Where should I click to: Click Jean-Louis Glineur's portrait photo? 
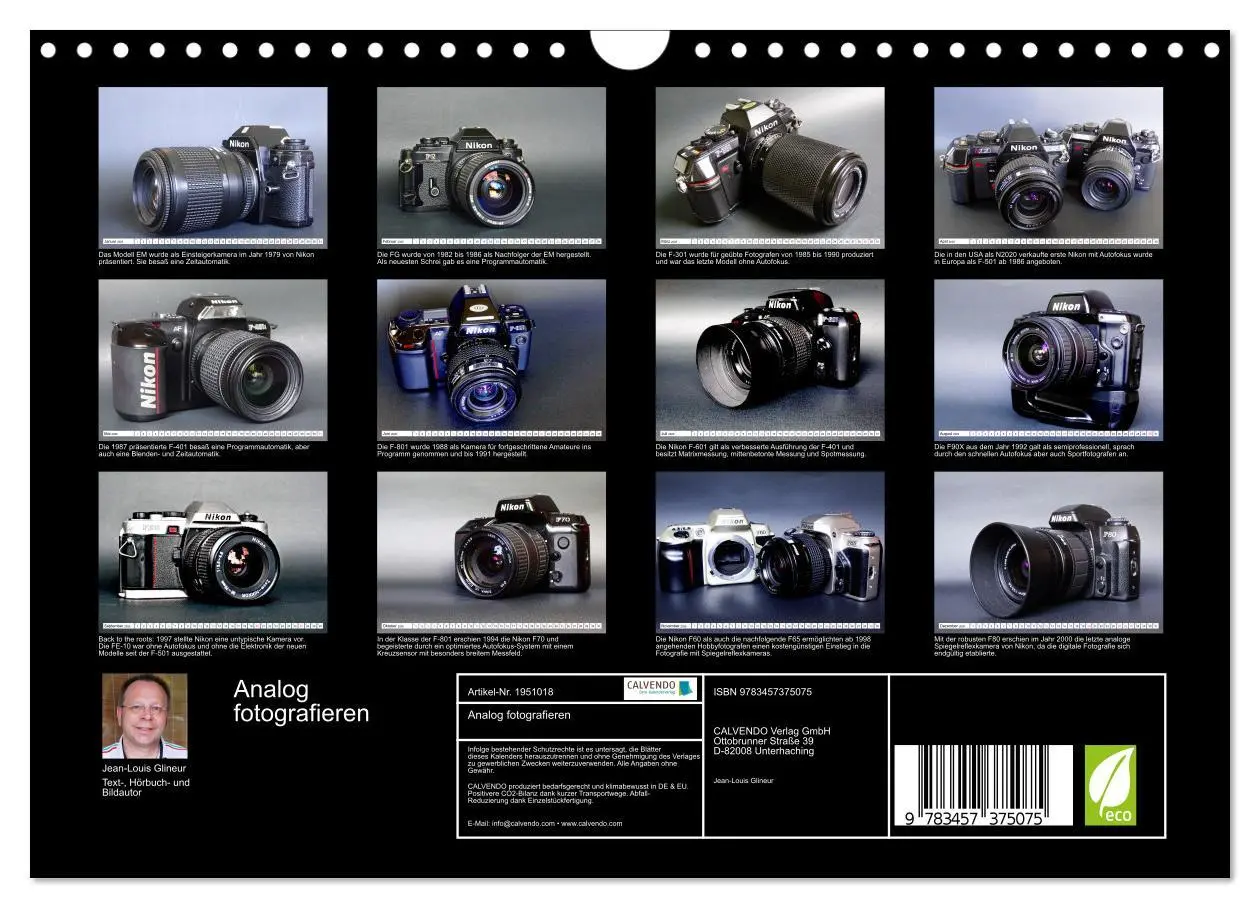tap(144, 716)
